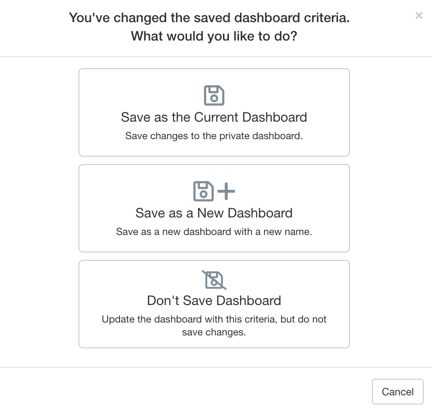Click the plus sign next to the save icon
The height and width of the screenshot is (411, 432).
(226, 191)
